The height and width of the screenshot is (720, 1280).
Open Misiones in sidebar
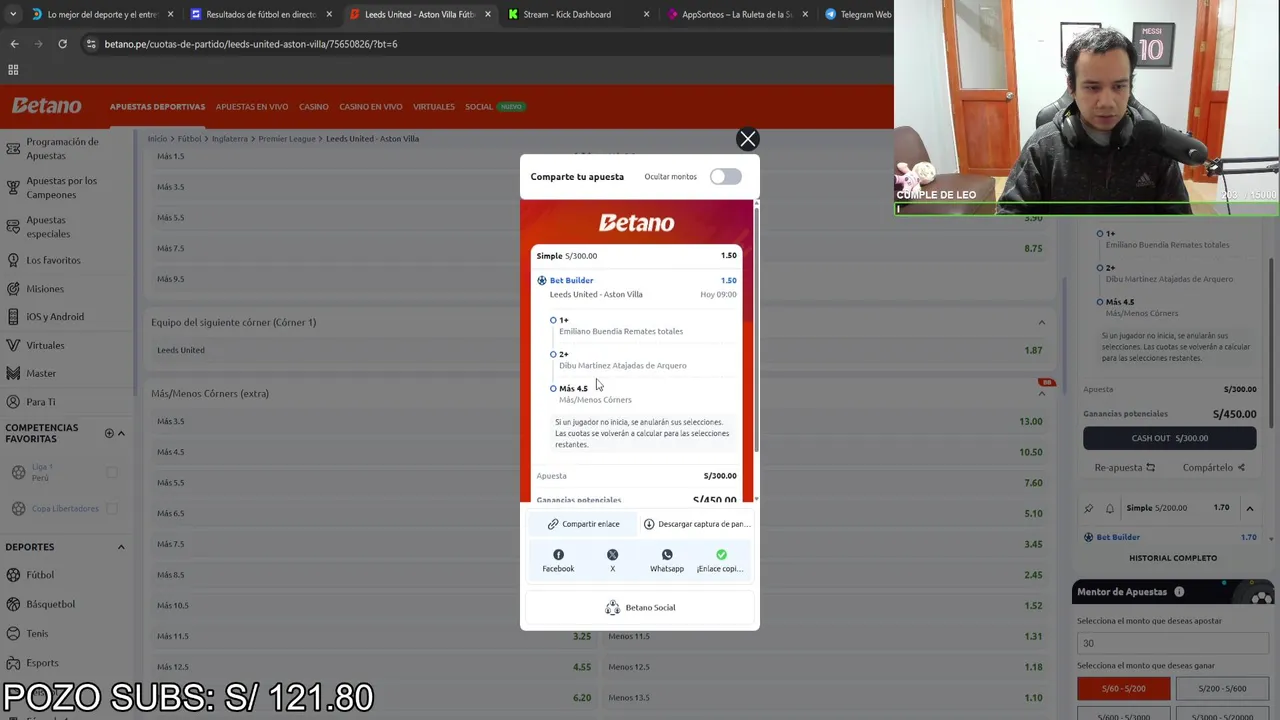[45, 289]
